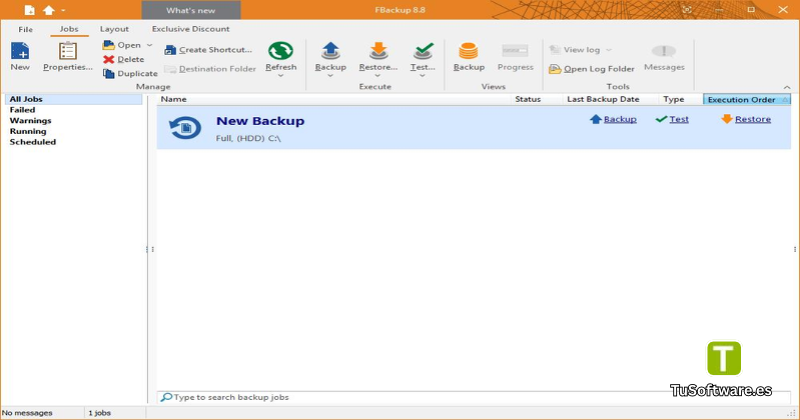Expand the Refresh dropdown arrow
The image size is (800, 420).
coord(281,76)
